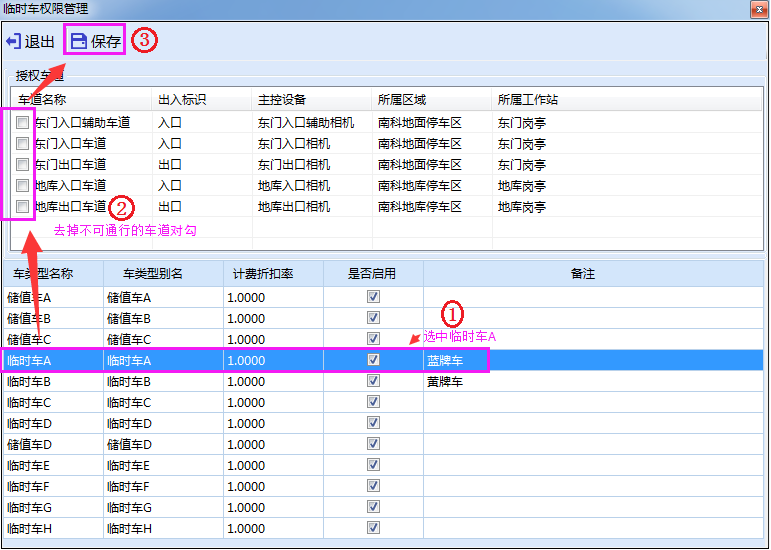Toggle 是否启用 checkbox for 临时车C
The width and height of the screenshot is (771, 550).
tap(373, 402)
